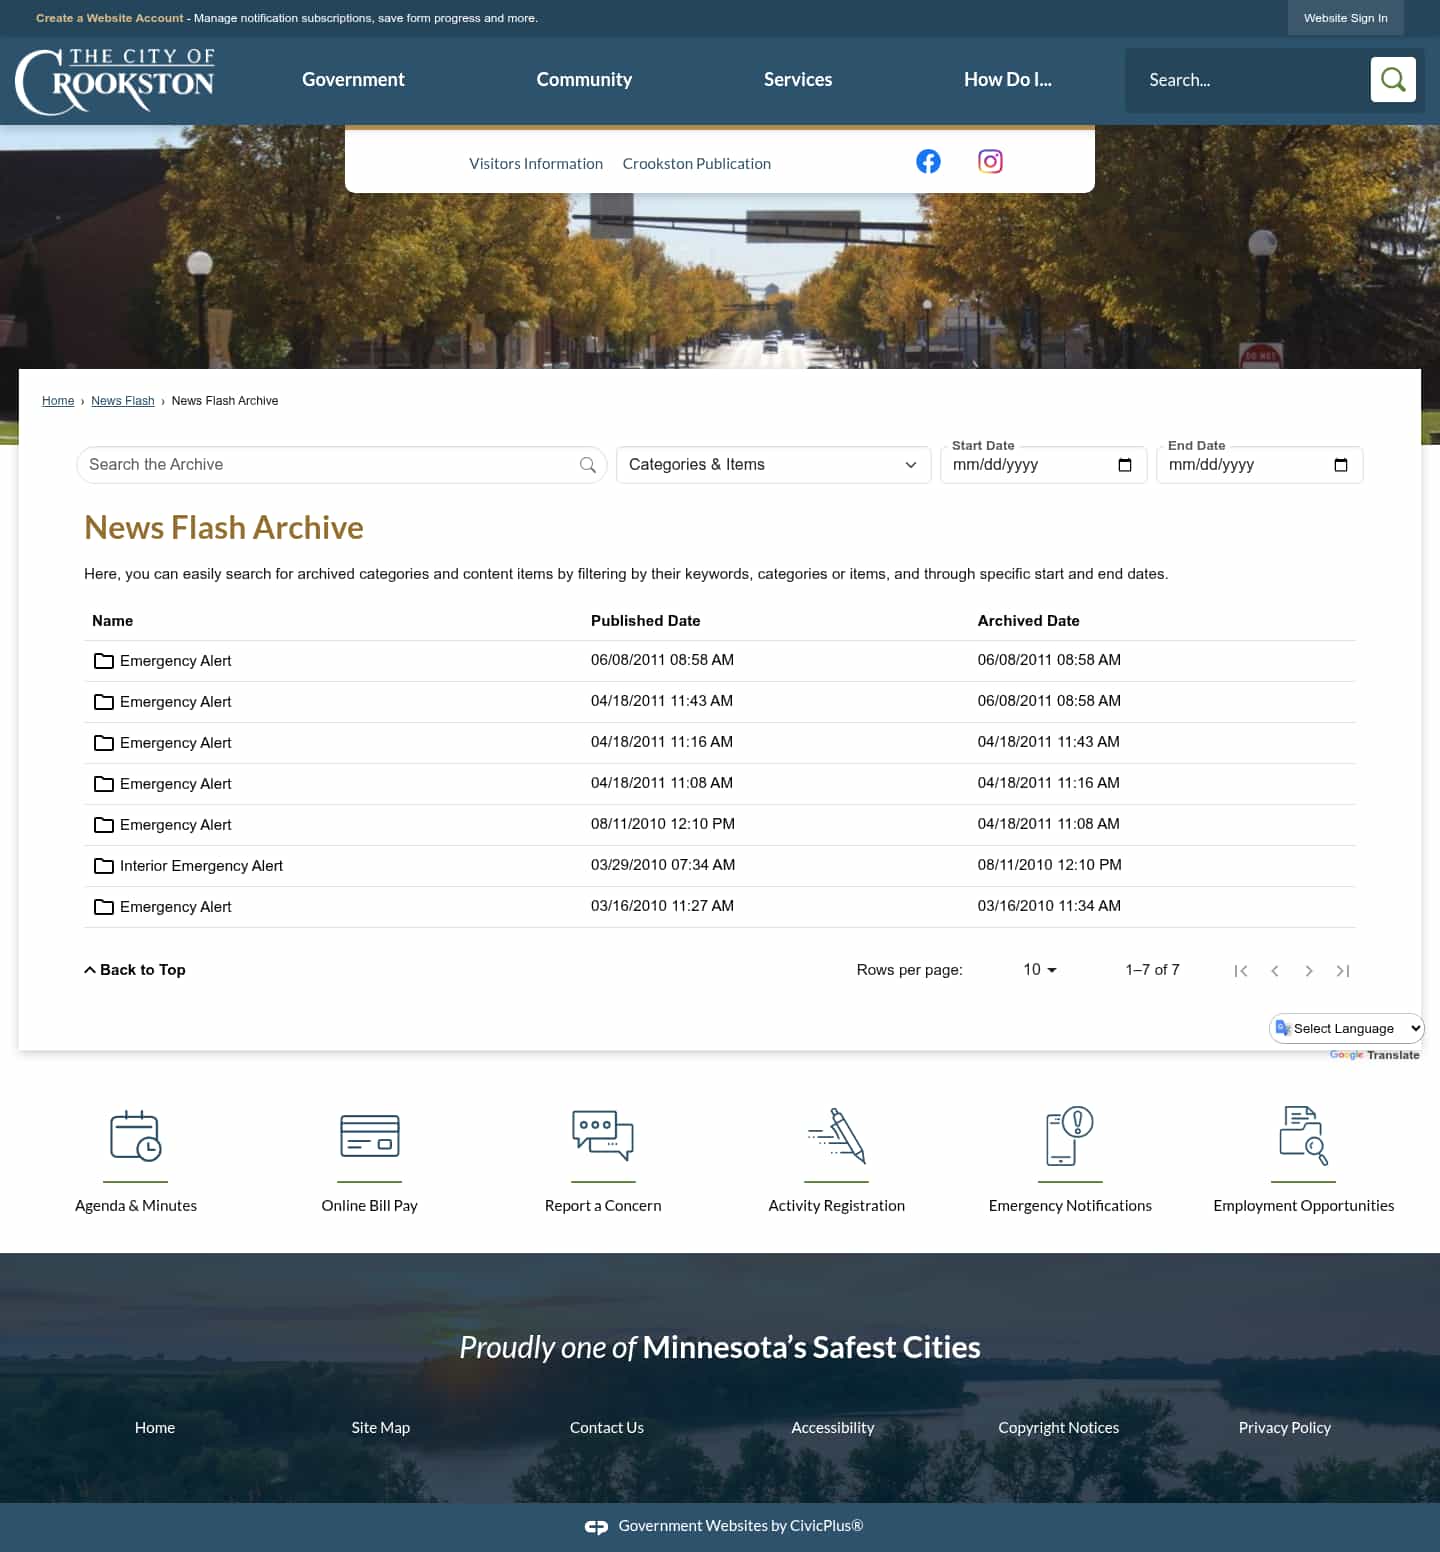Open the Start Date calendar picker icon
The height and width of the screenshot is (1552, 1440).
point(1125,465)
